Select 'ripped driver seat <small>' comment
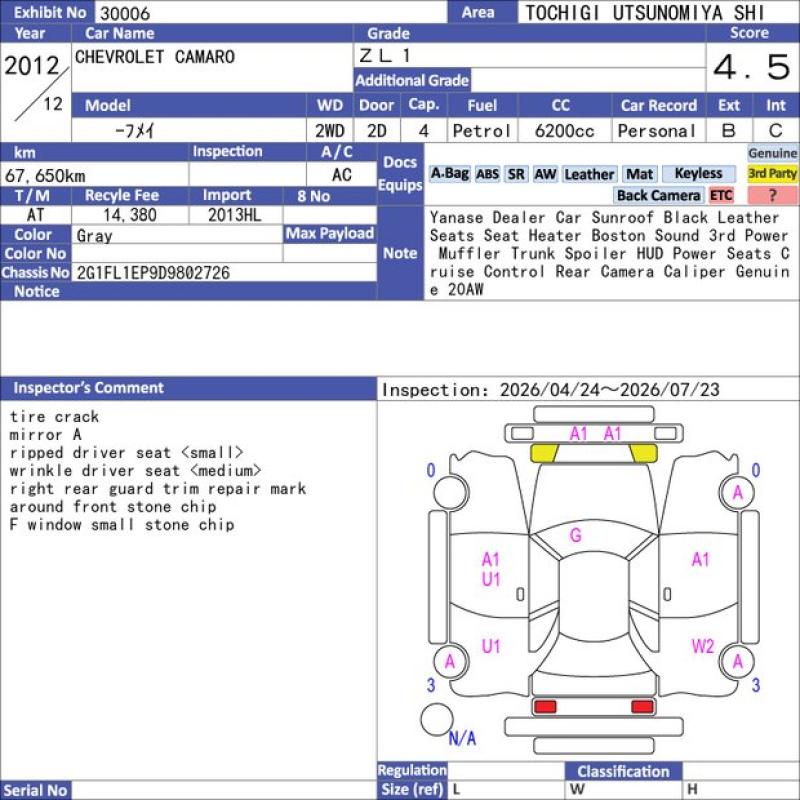The image size is (800, 800). pyautogui.click(x=127, y=453)
